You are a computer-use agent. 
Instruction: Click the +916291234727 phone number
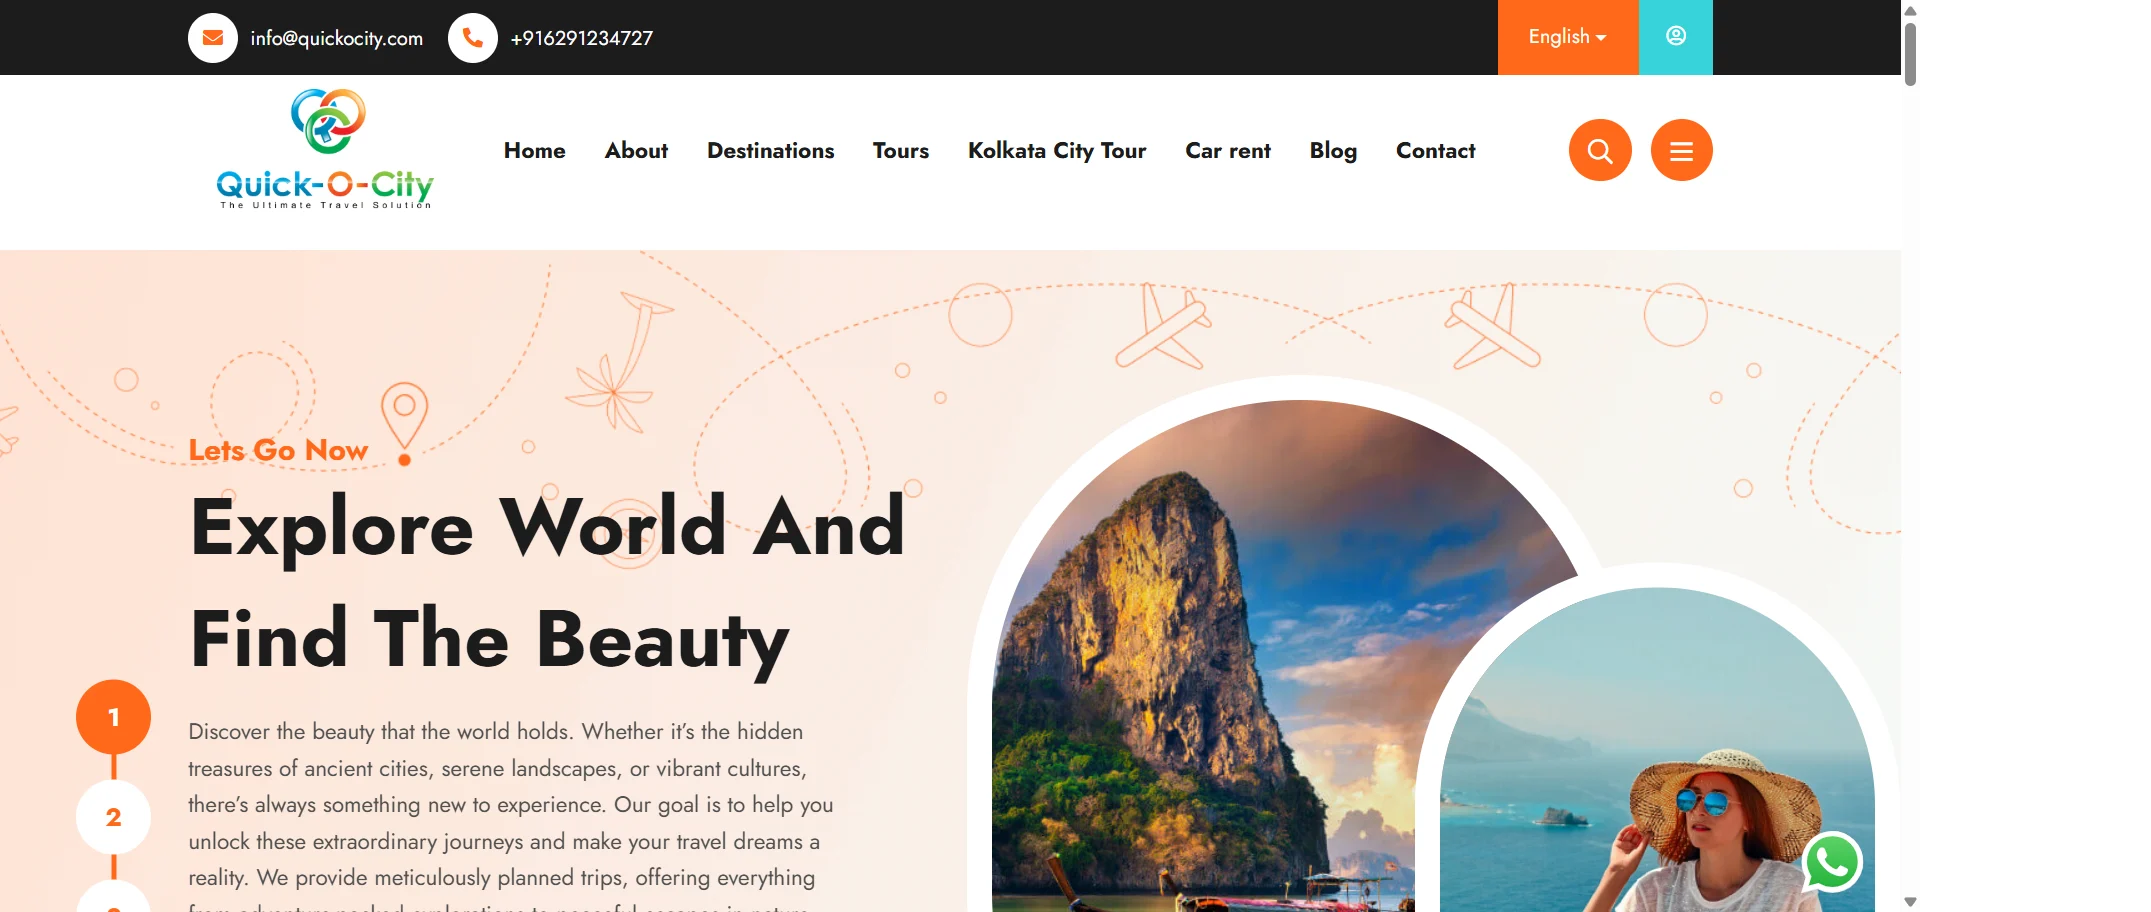coord(582,38)
